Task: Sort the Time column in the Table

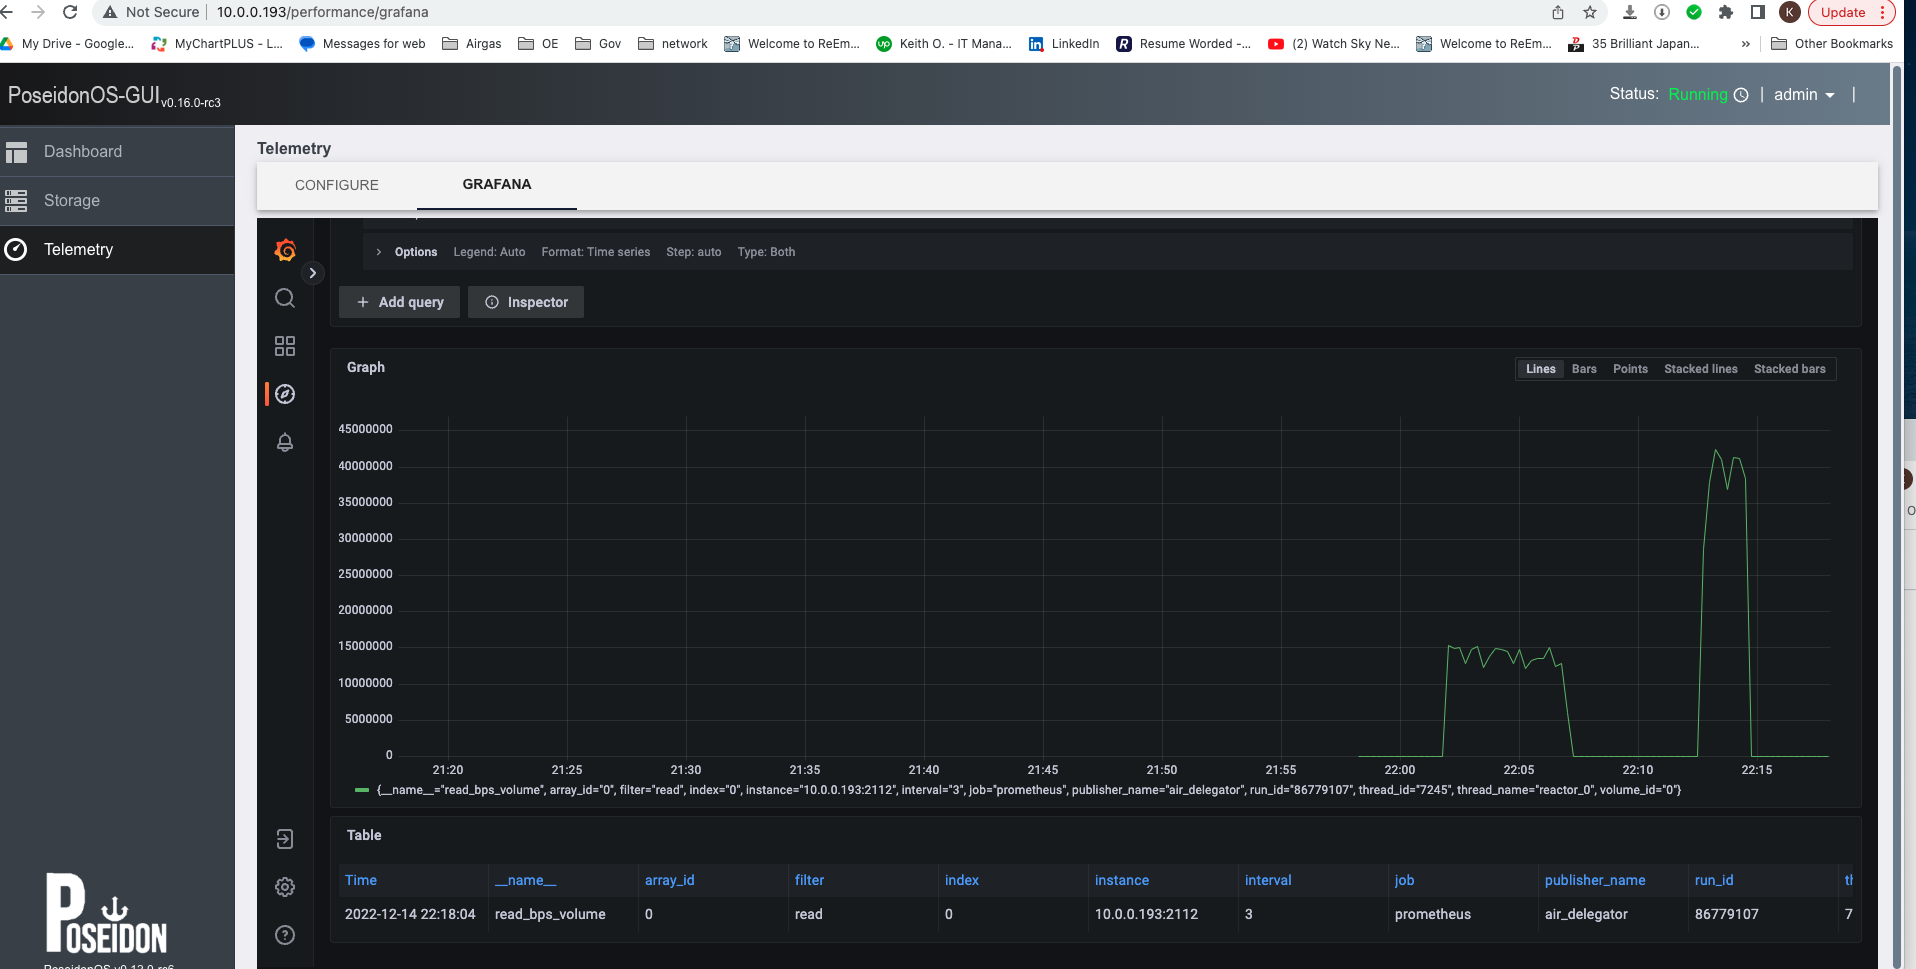Action: click(361, 880)
